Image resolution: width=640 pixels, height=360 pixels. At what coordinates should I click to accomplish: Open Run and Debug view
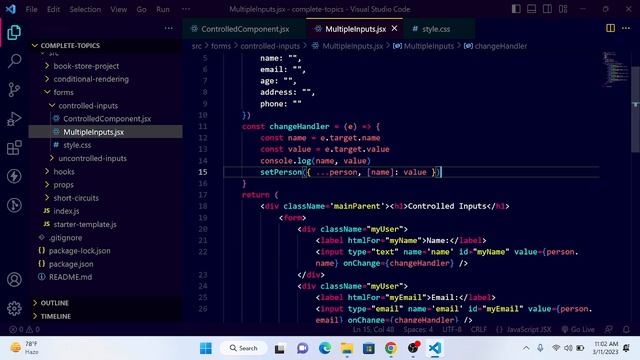(14, 119)
